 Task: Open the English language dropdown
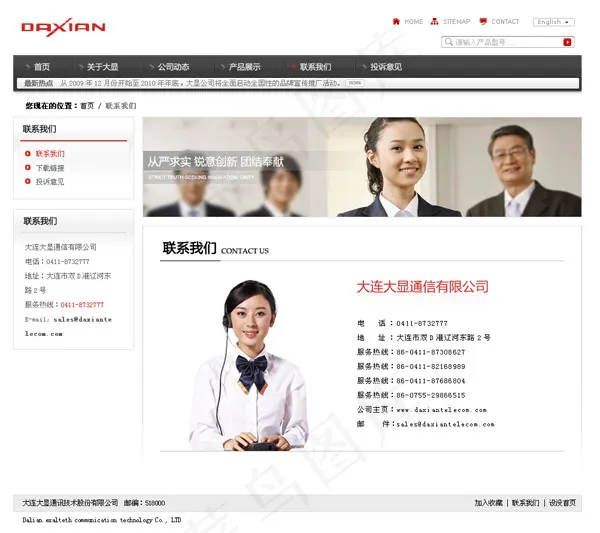[x=553, y=22]
